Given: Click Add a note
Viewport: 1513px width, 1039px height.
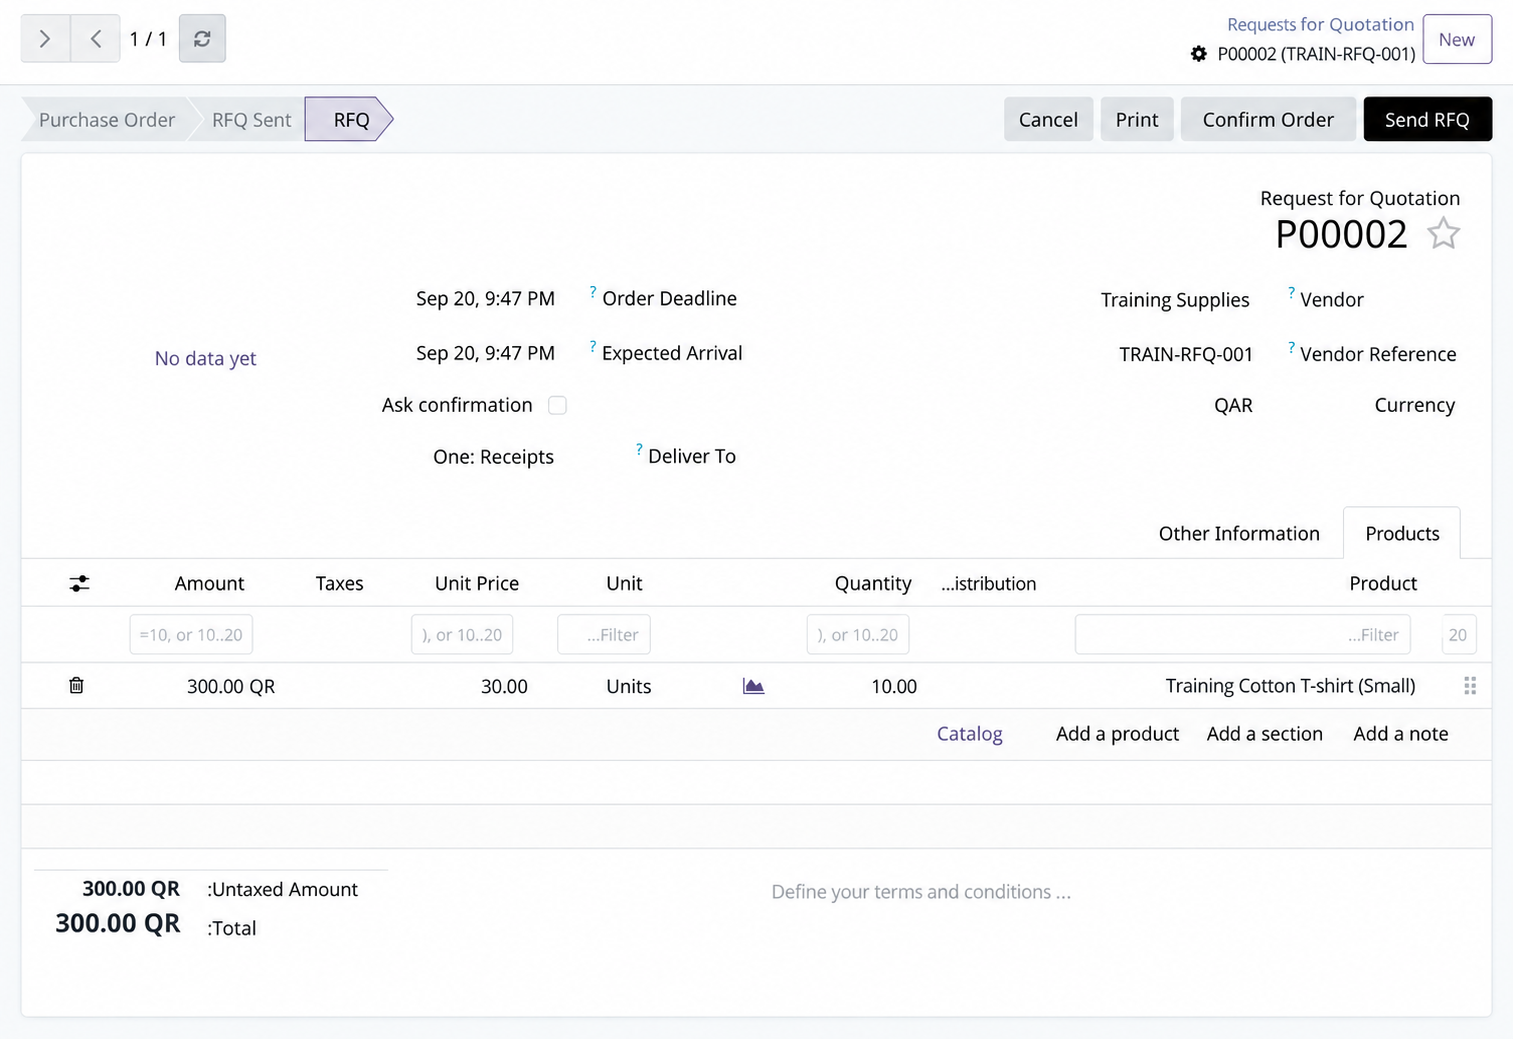Looking at the screenshot, I should (x=1400, y=734).
